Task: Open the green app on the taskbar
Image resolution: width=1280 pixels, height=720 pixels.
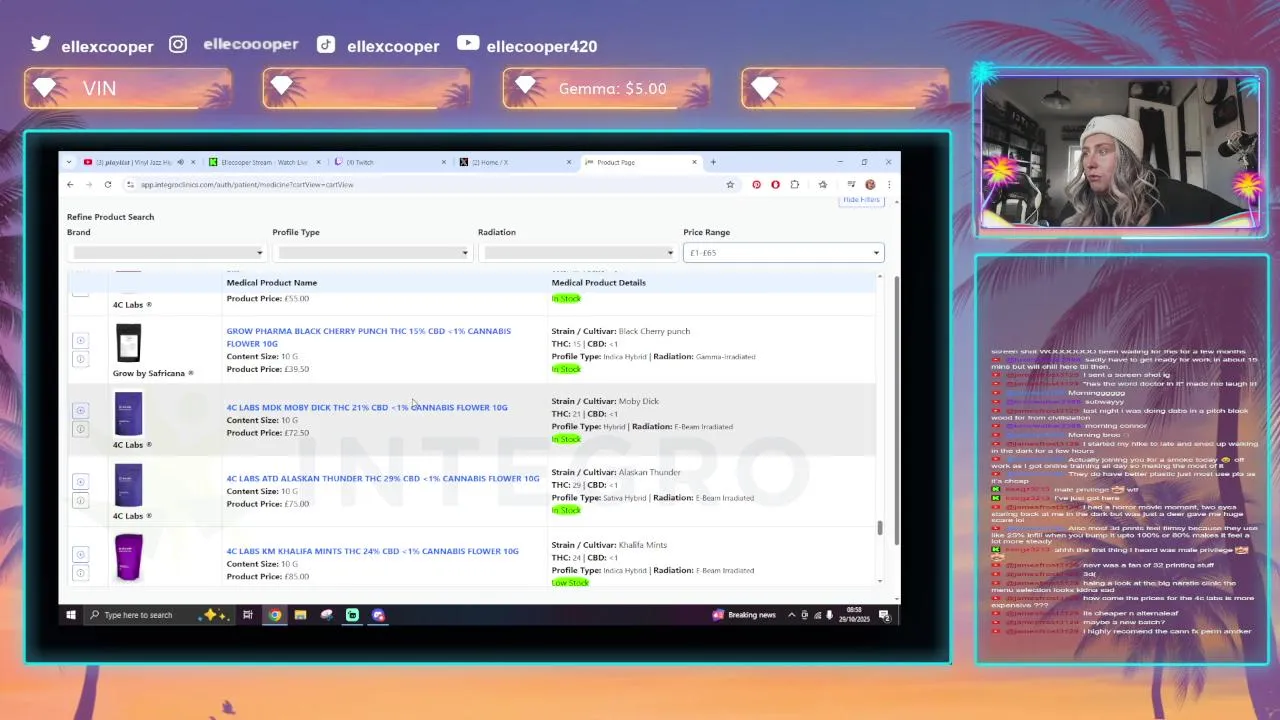Action: point(352,615)
